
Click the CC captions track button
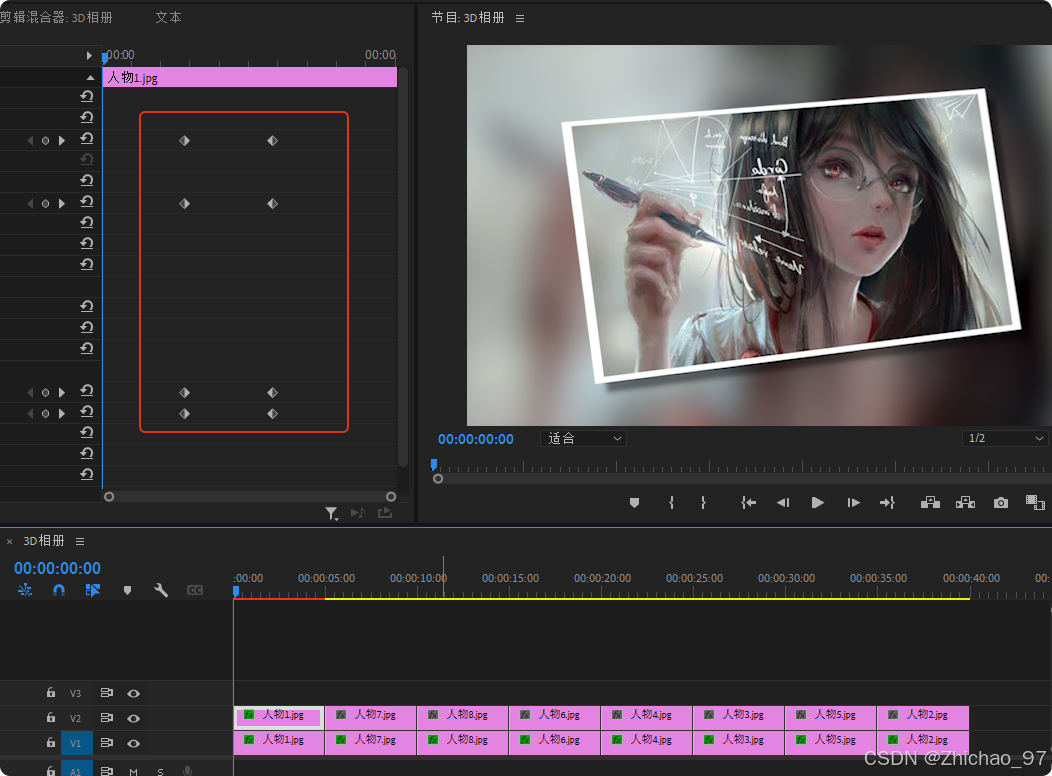[x=195, y=590]
